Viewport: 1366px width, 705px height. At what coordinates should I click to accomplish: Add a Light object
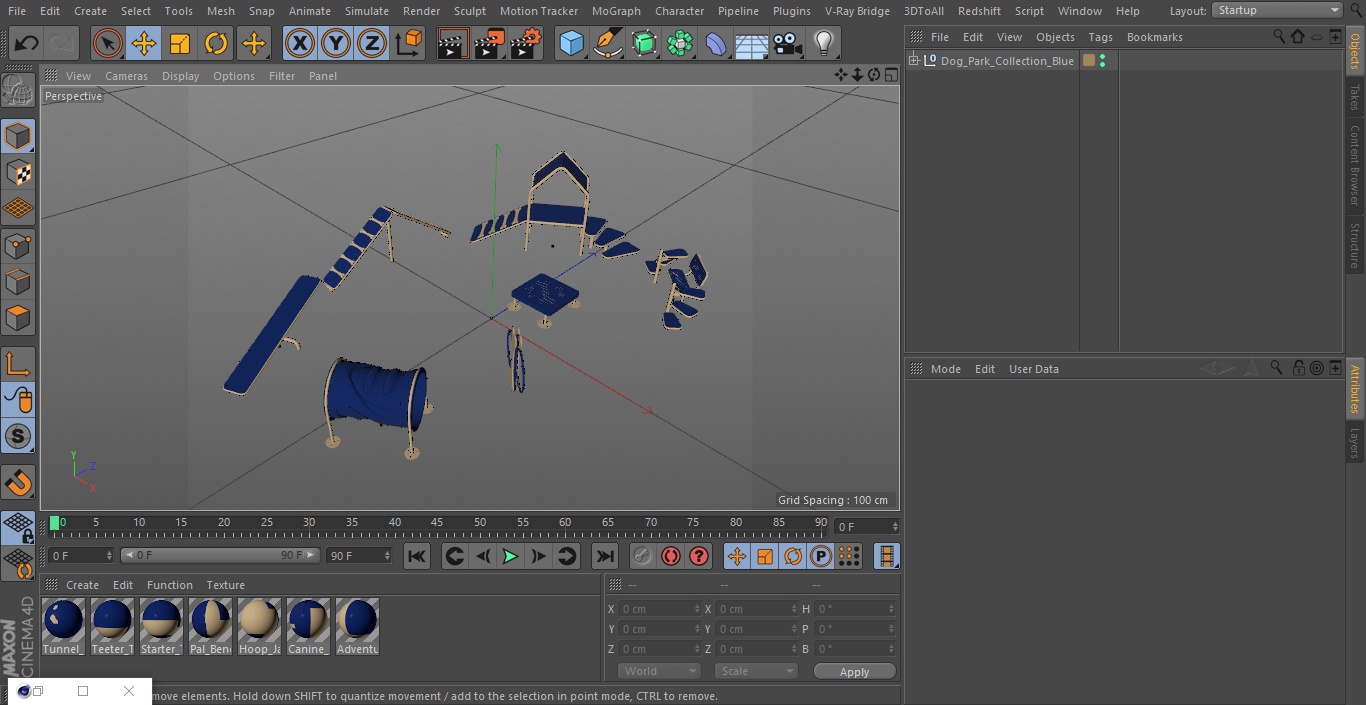click(x=823, y=44)
